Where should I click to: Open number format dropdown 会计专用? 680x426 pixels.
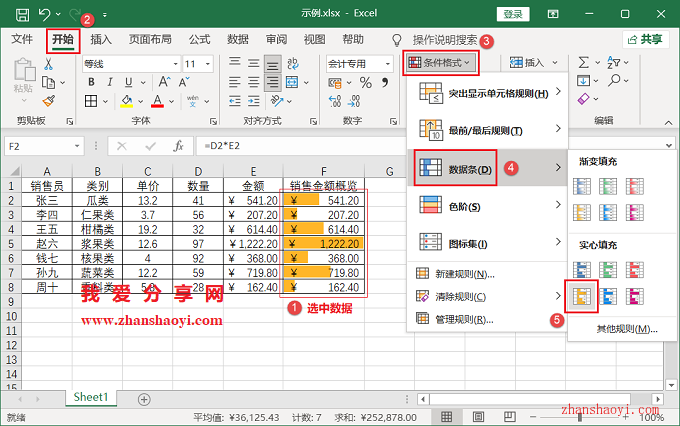point(388,64)
